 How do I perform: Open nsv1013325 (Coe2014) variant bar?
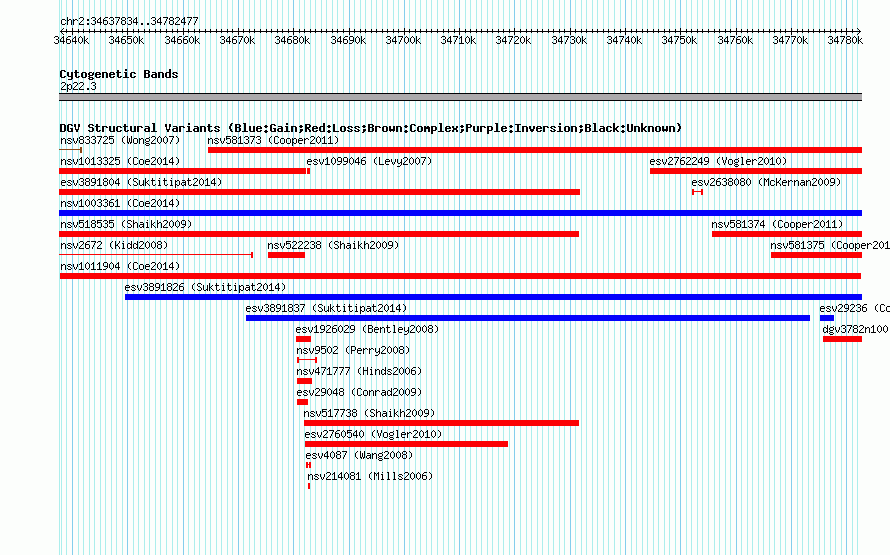(183, 171)
